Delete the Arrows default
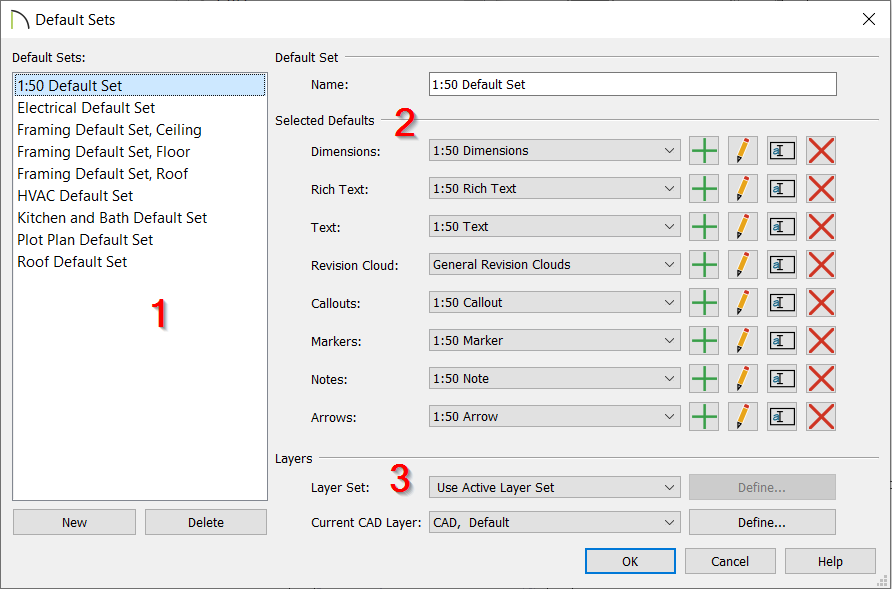This screenshot has height=589, width=892. [821, 417]
